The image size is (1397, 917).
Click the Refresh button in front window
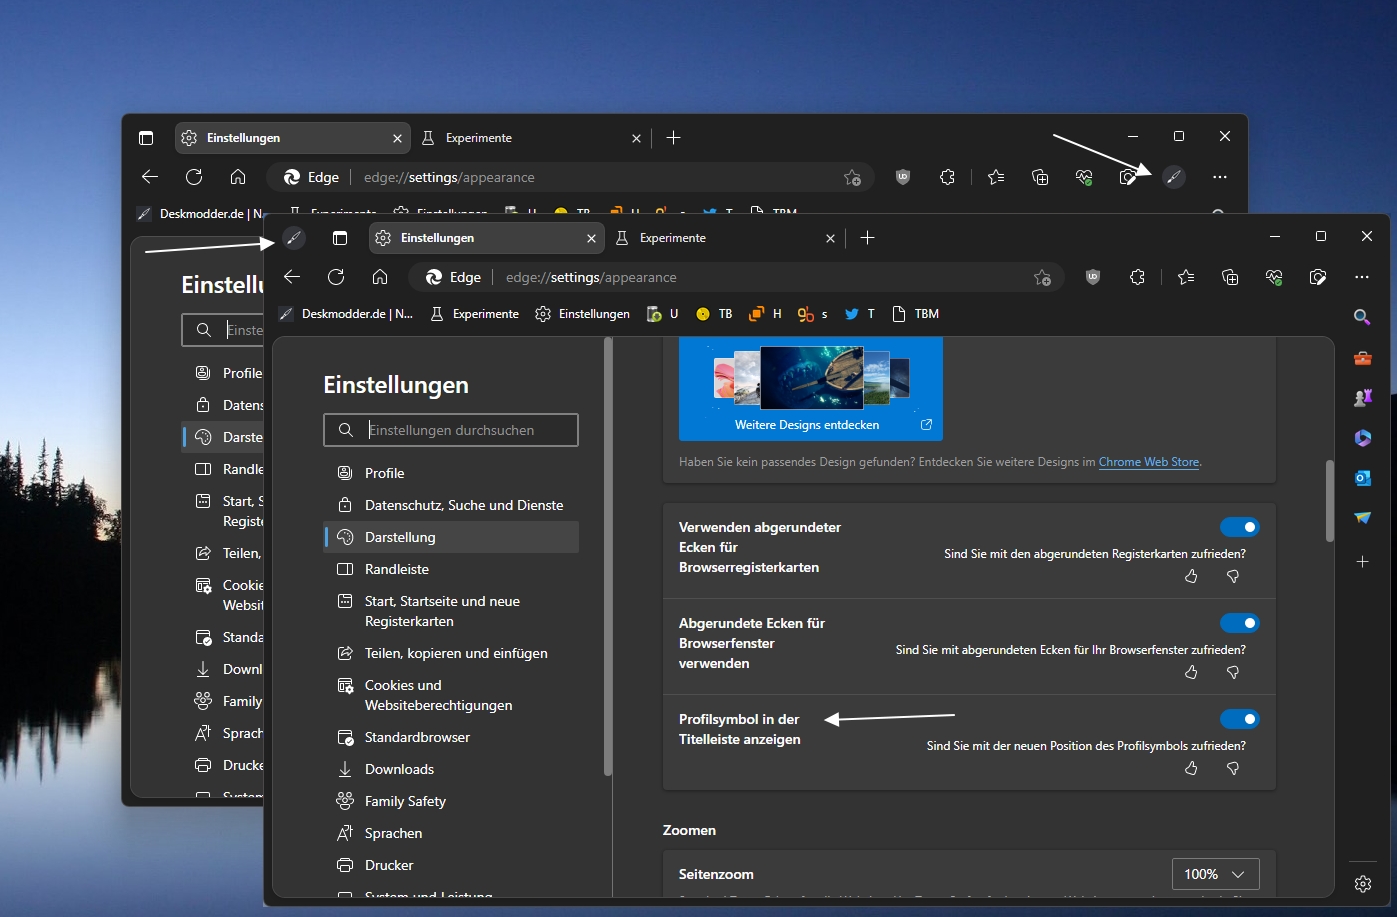pyautogui.click(x=336, y=277)
